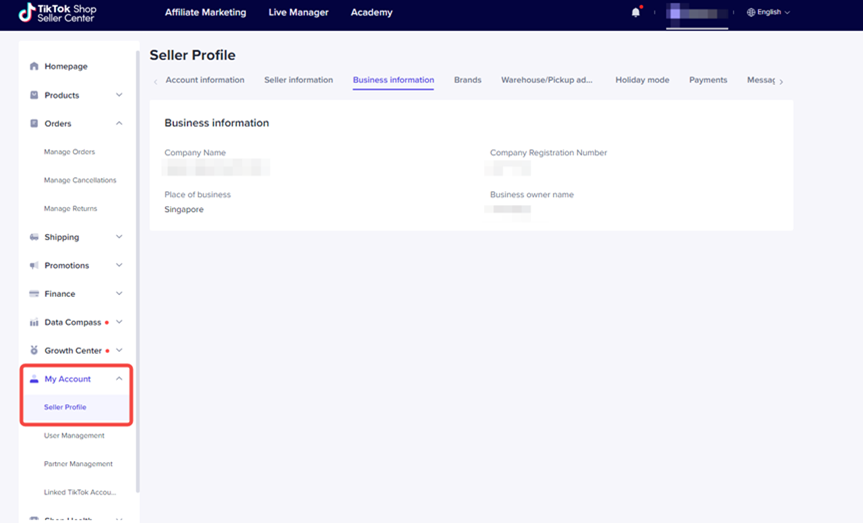This screenshot has width=863, height=523.
Task: Expand the Promotions menu chevron
Action: [119, 265]
